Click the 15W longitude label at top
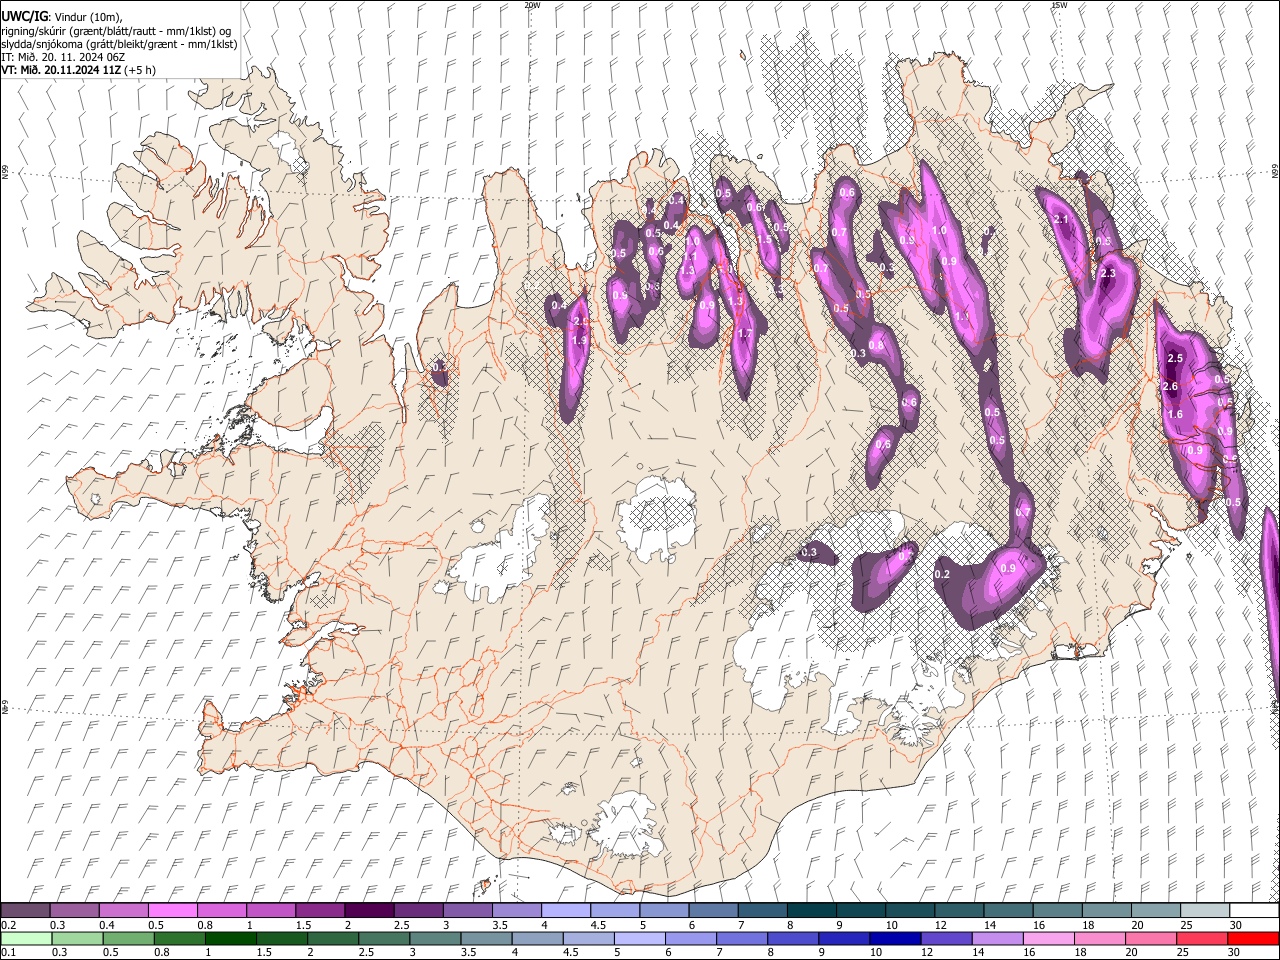 (1059, 5)
